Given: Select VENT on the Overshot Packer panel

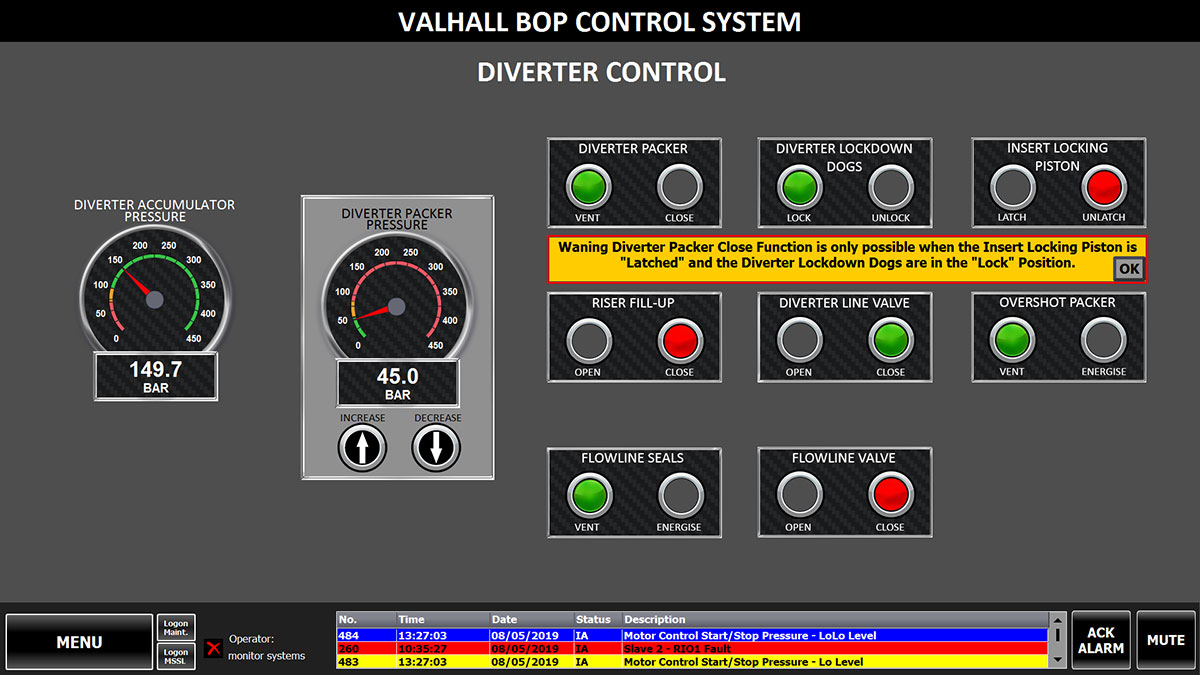Looking at the screenshot, I should click(x=1012, y=340).
